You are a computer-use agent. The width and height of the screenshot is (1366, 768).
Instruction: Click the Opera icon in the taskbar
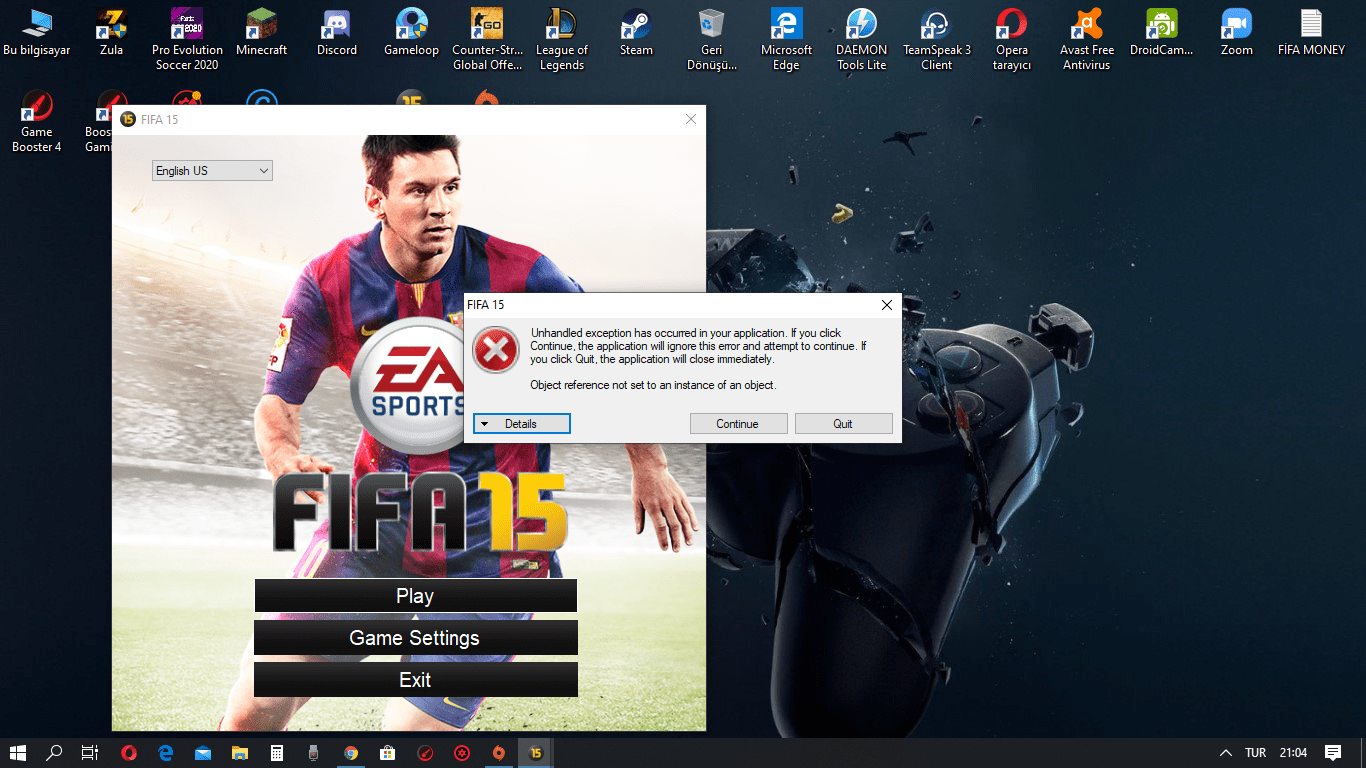[129, 753]
